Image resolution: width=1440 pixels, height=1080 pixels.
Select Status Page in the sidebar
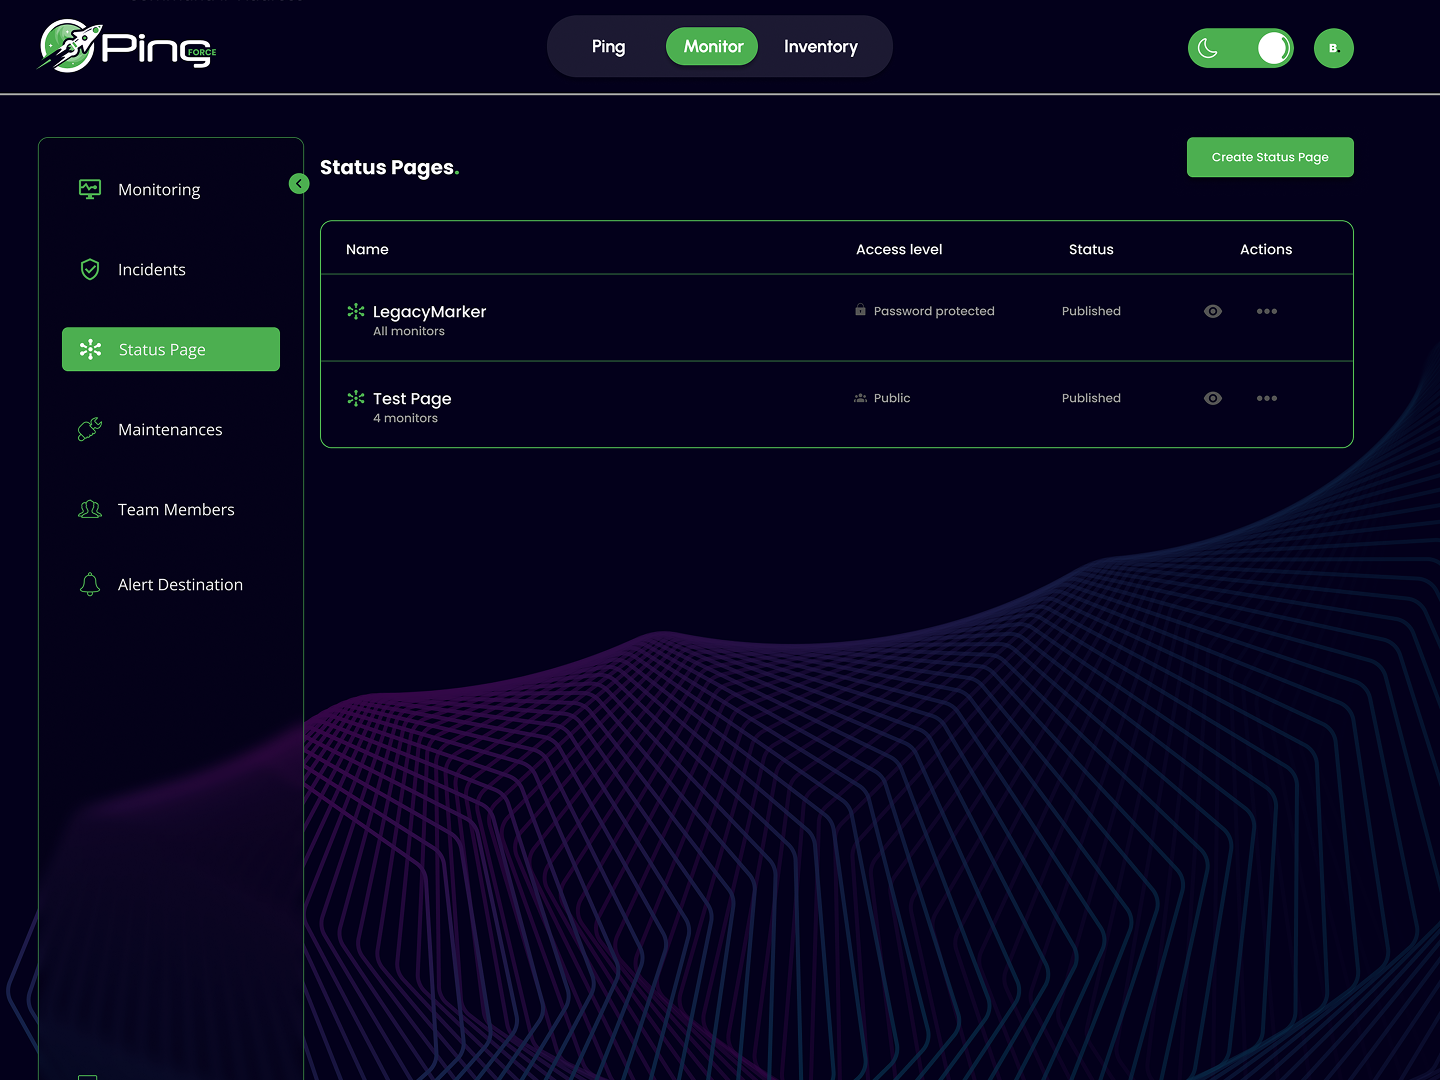coord(171,349)
